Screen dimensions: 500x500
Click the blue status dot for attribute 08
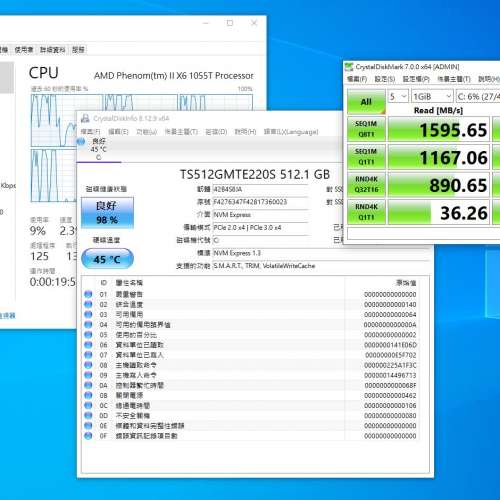[x=88, y=365]
